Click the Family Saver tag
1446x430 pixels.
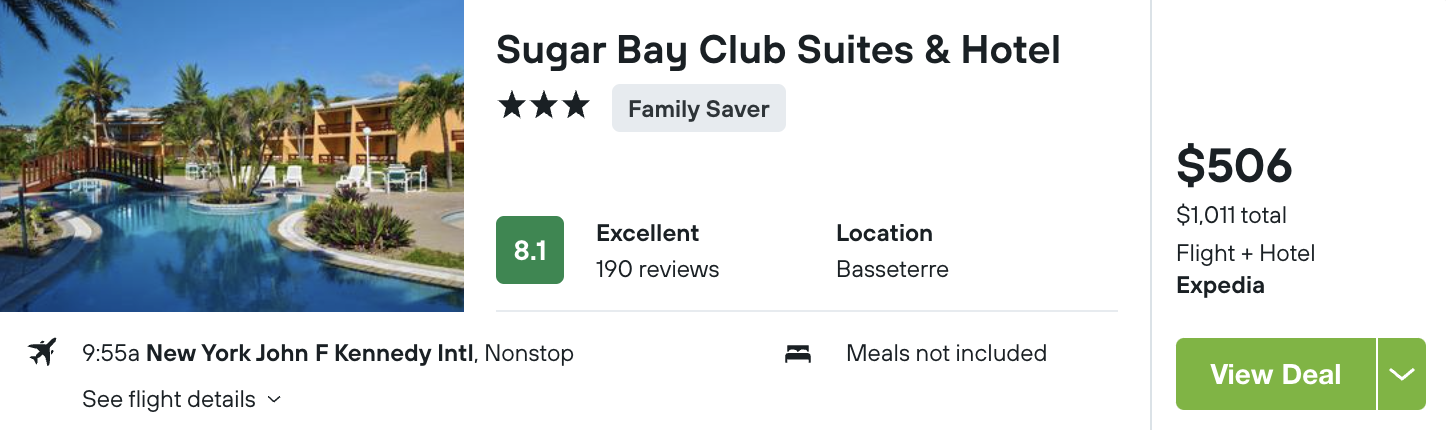pos(699,109)
